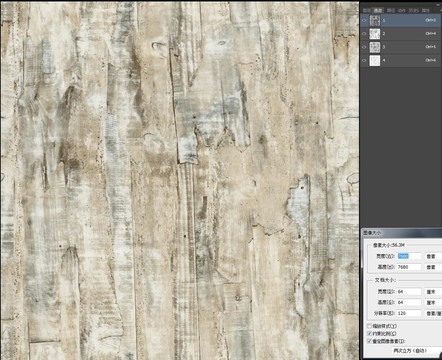Open the resolution unit dropdown
Screen dimensions: 442x360
433,313
